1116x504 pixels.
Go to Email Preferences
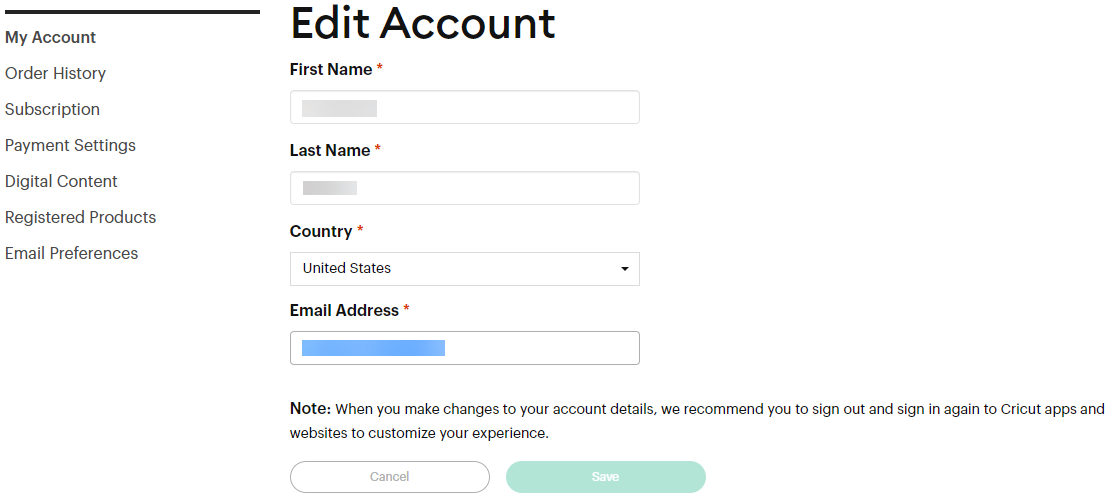click(x=71, y=253)
